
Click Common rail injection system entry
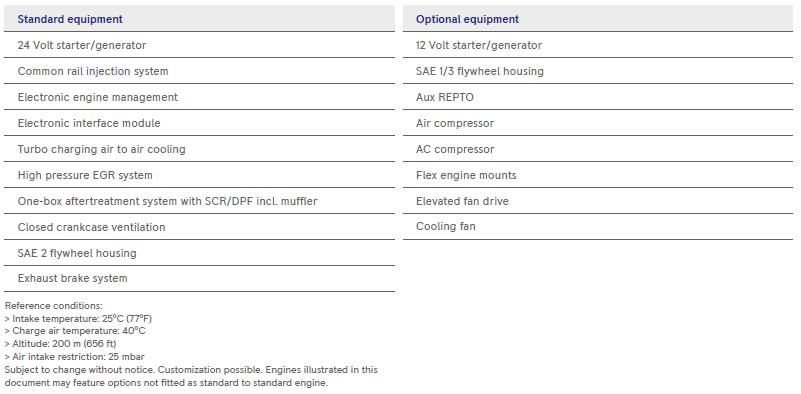pos(199,71)
